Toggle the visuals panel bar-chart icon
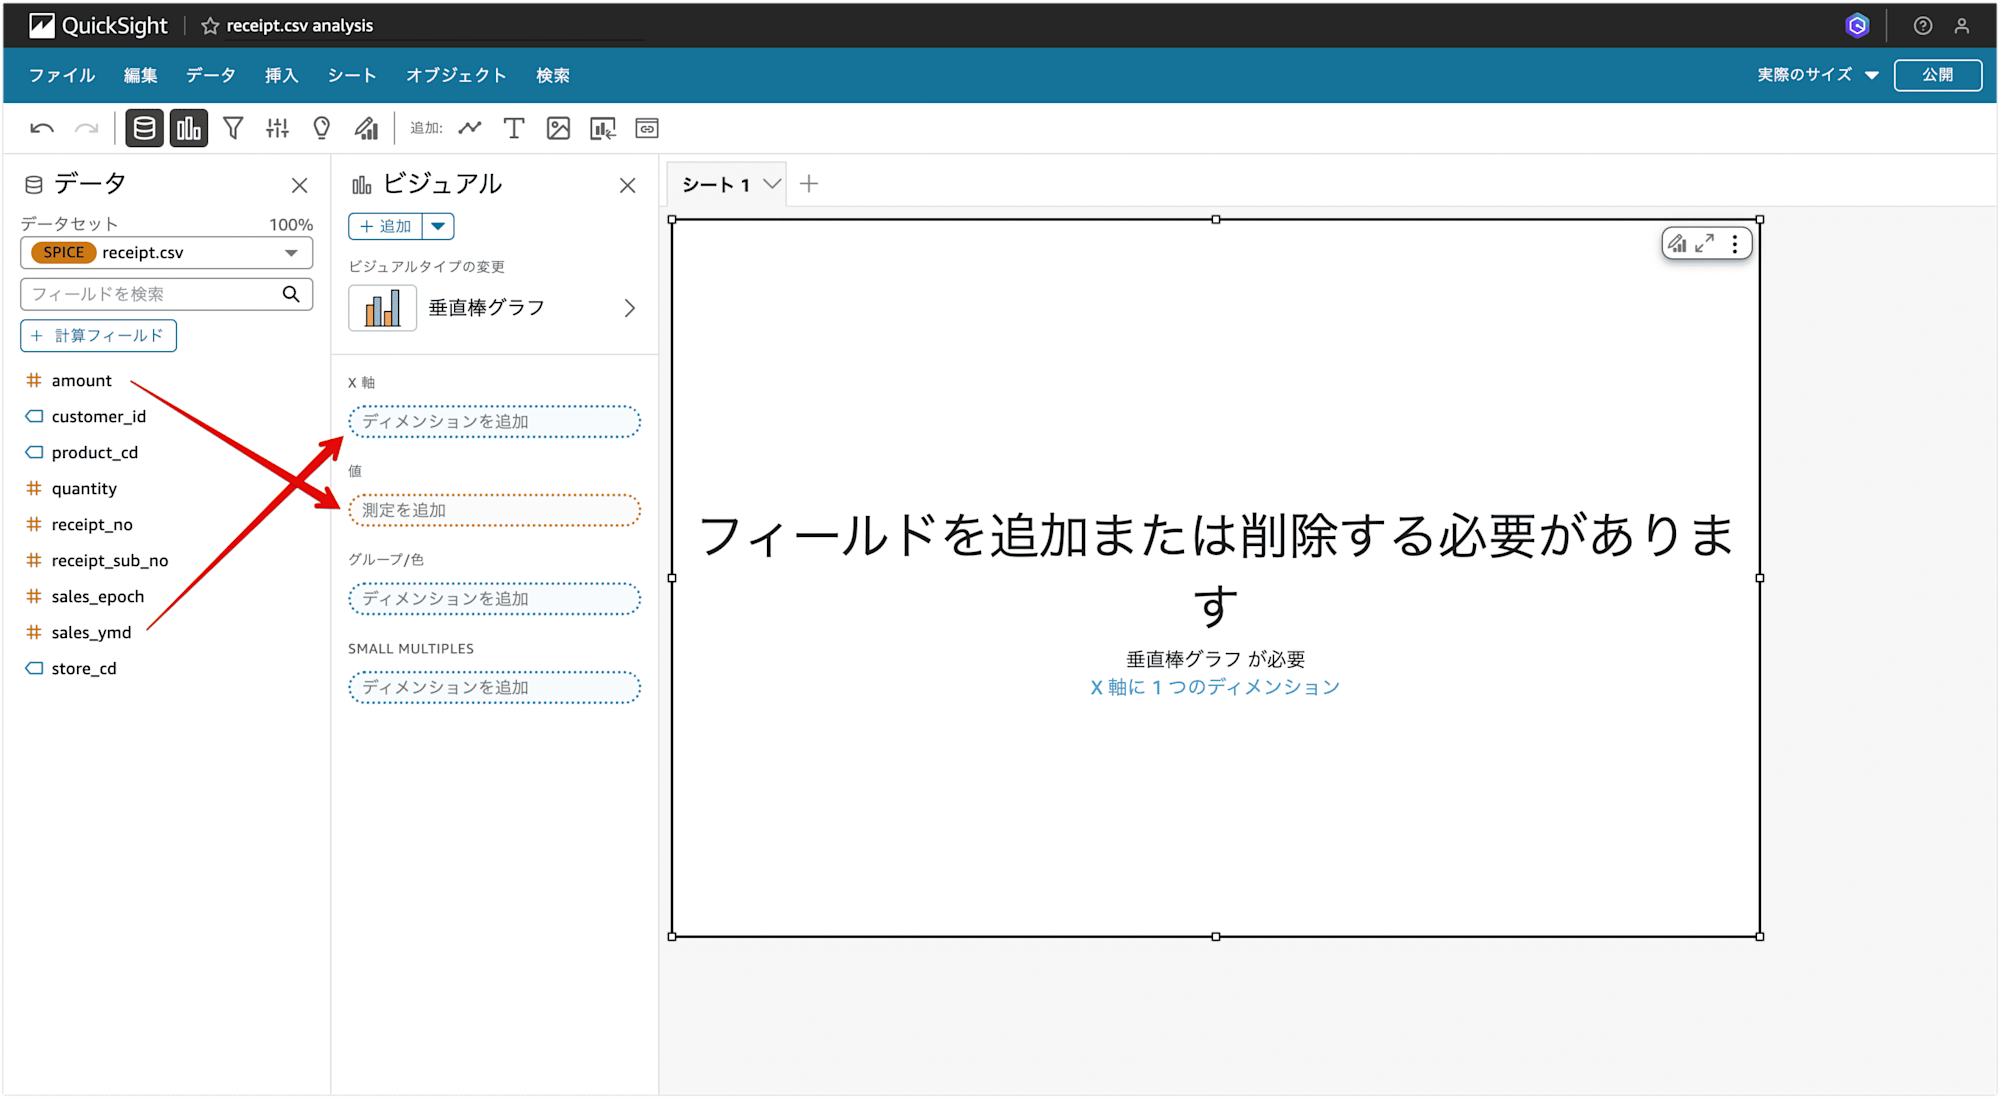2000x1098 pixels. [189, 128]
